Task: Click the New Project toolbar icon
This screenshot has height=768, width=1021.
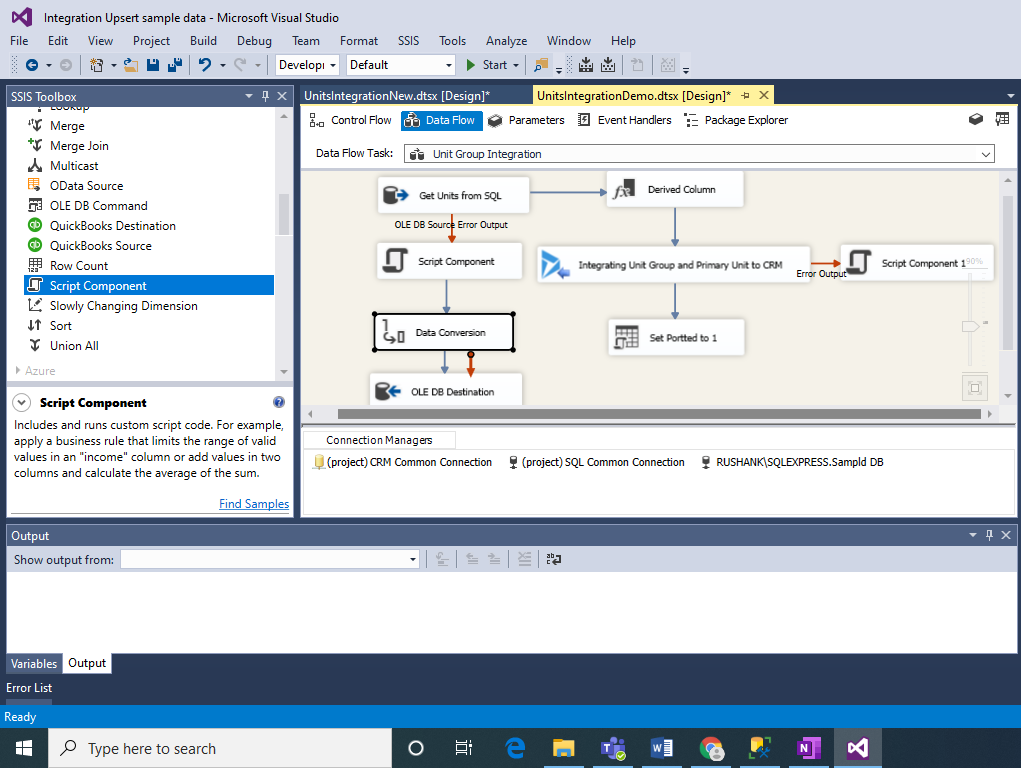Action: [96, 64]
